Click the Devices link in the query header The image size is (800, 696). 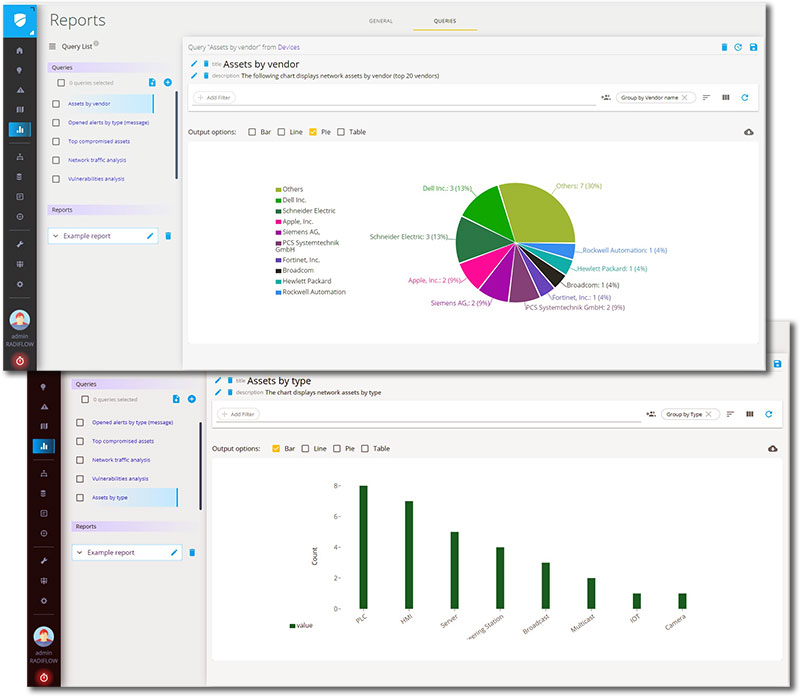(288, 47)
